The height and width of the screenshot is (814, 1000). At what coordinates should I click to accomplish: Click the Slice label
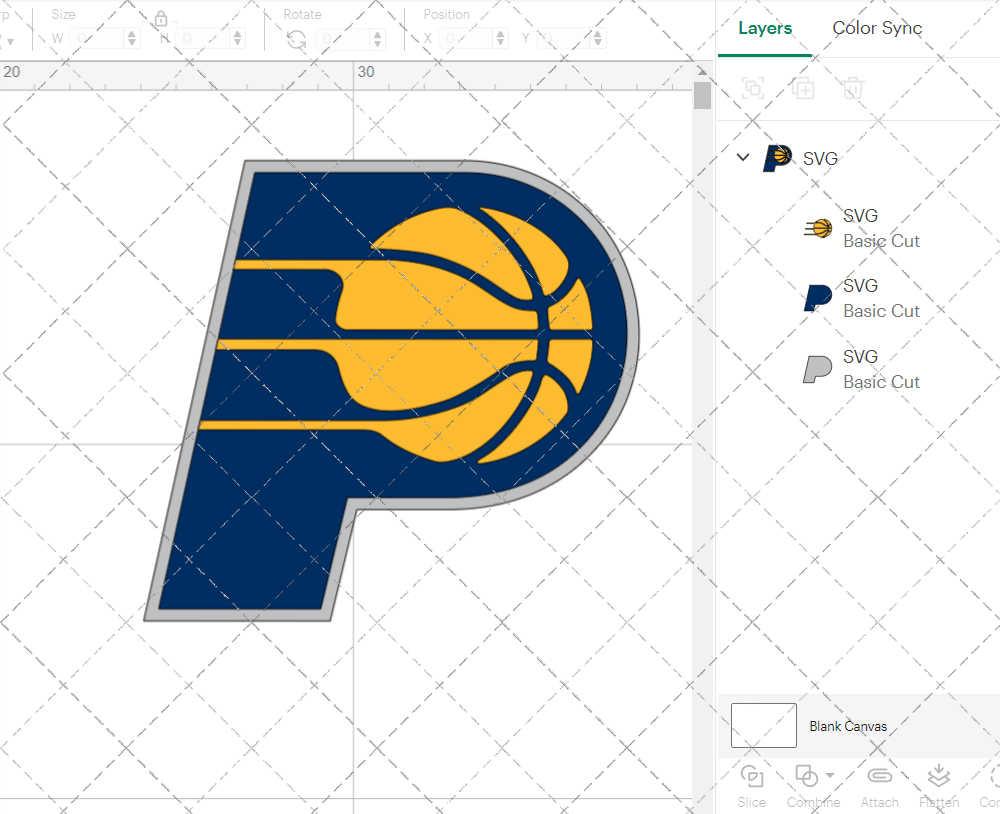coord(751,803)
